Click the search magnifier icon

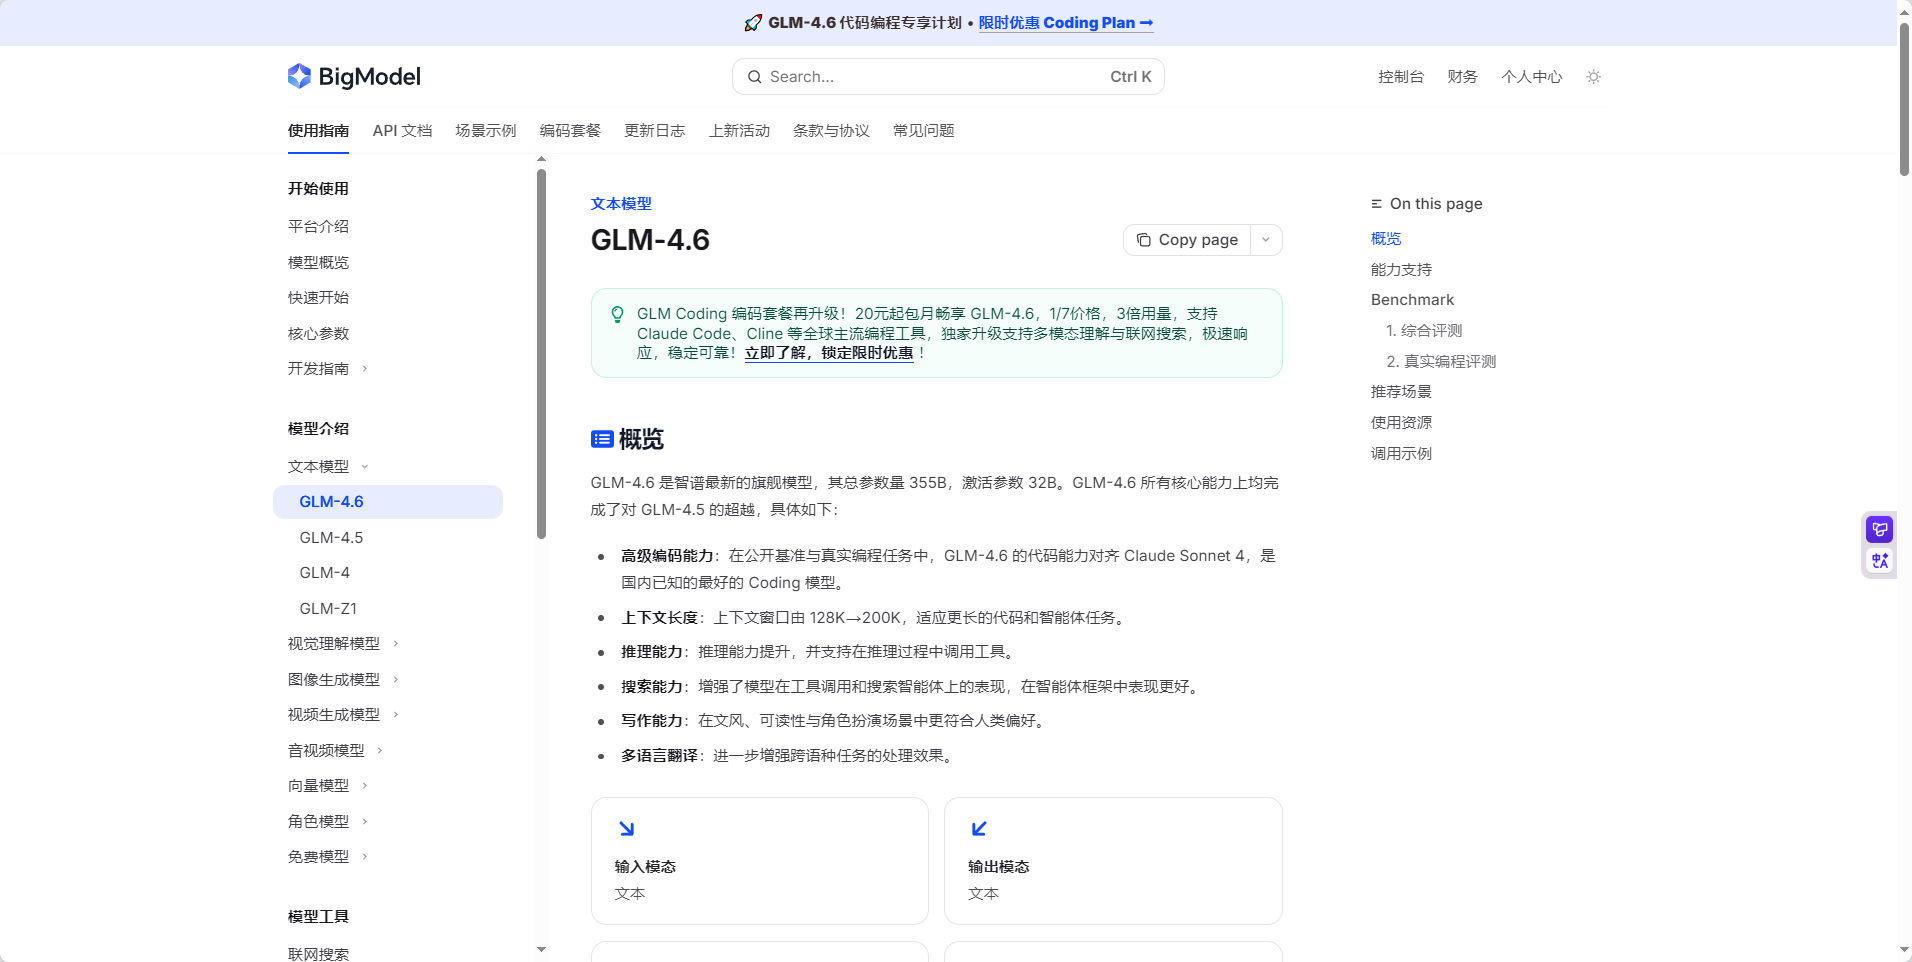(x=757, y=76)
